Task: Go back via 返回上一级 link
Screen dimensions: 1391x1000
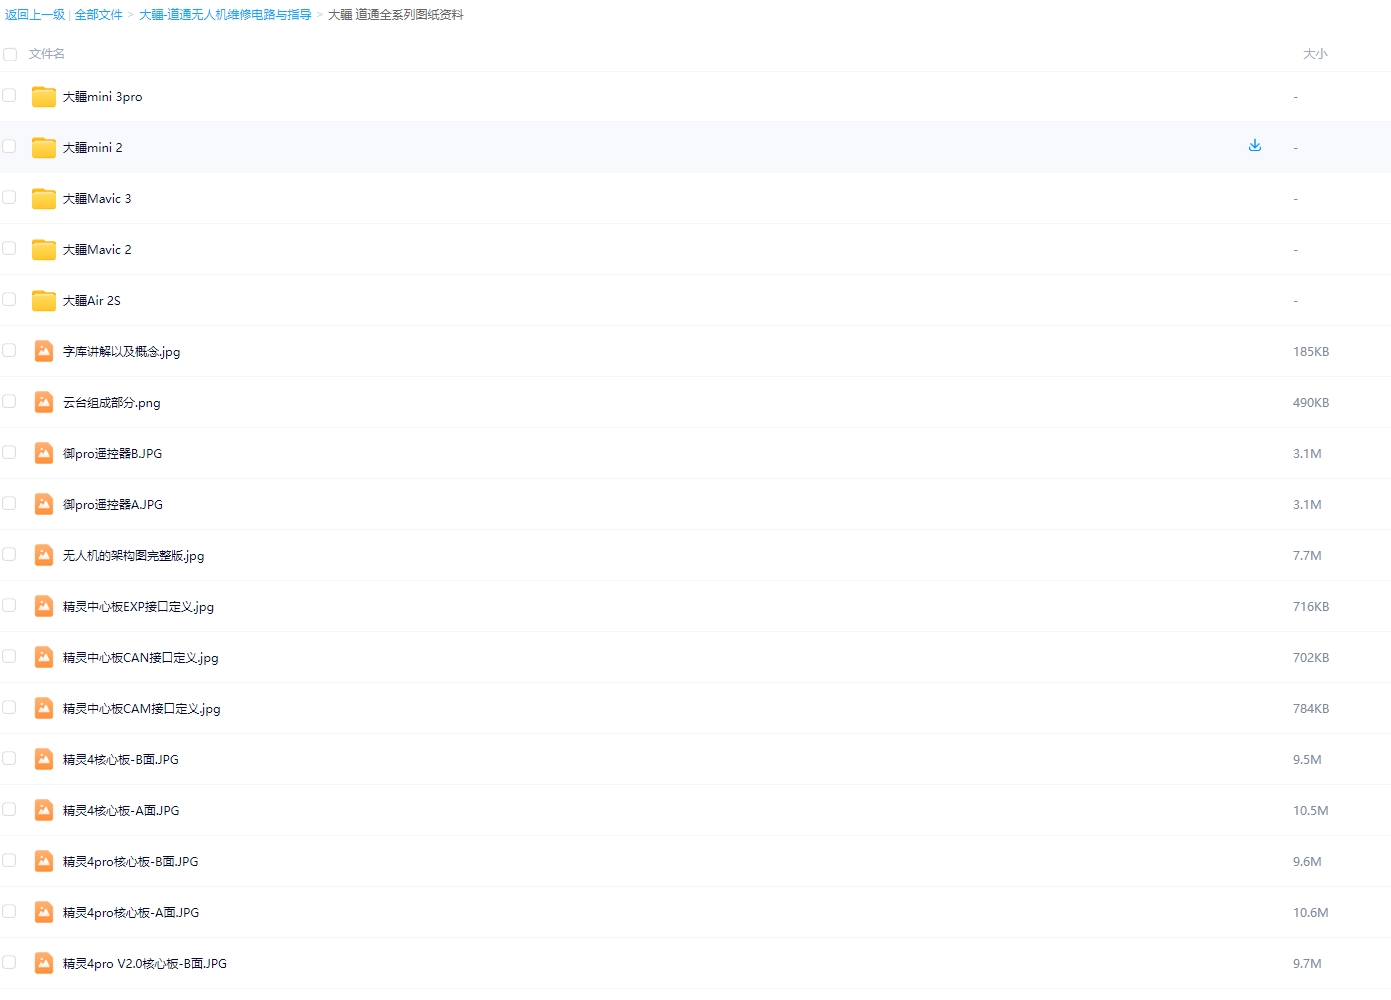Action: pos(35,15)
